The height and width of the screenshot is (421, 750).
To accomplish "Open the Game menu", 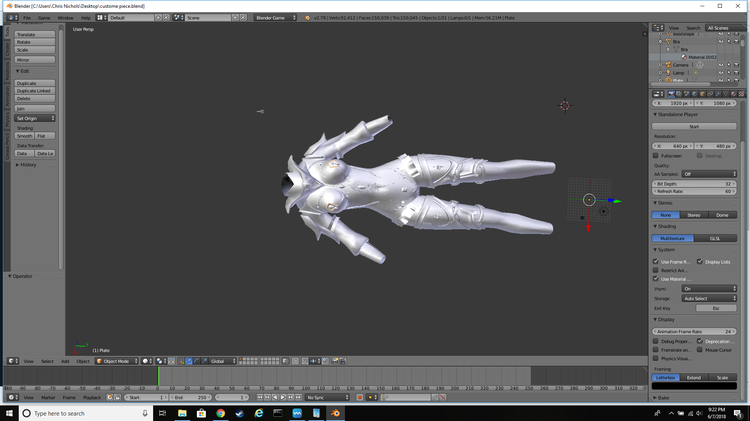I will [x=44, y=18].
